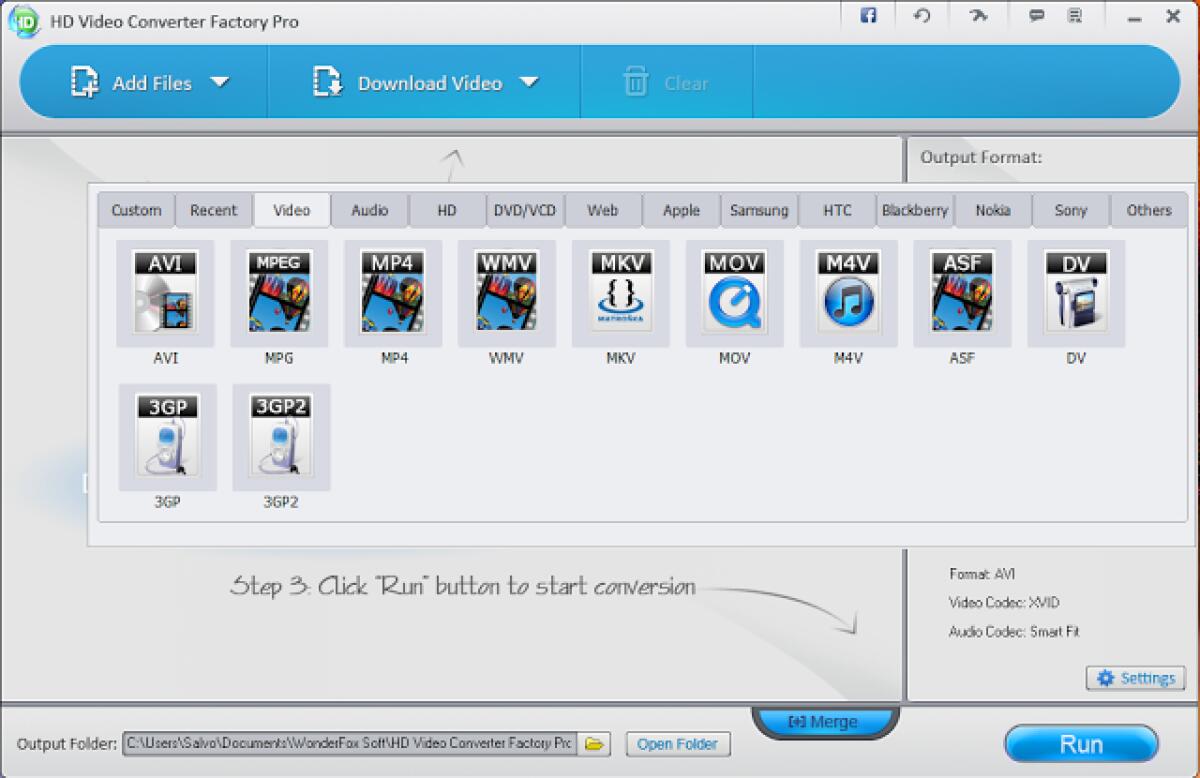Select the MOV QuickTime format
This screenshot has height=778, width=1200.
(733, 293)
